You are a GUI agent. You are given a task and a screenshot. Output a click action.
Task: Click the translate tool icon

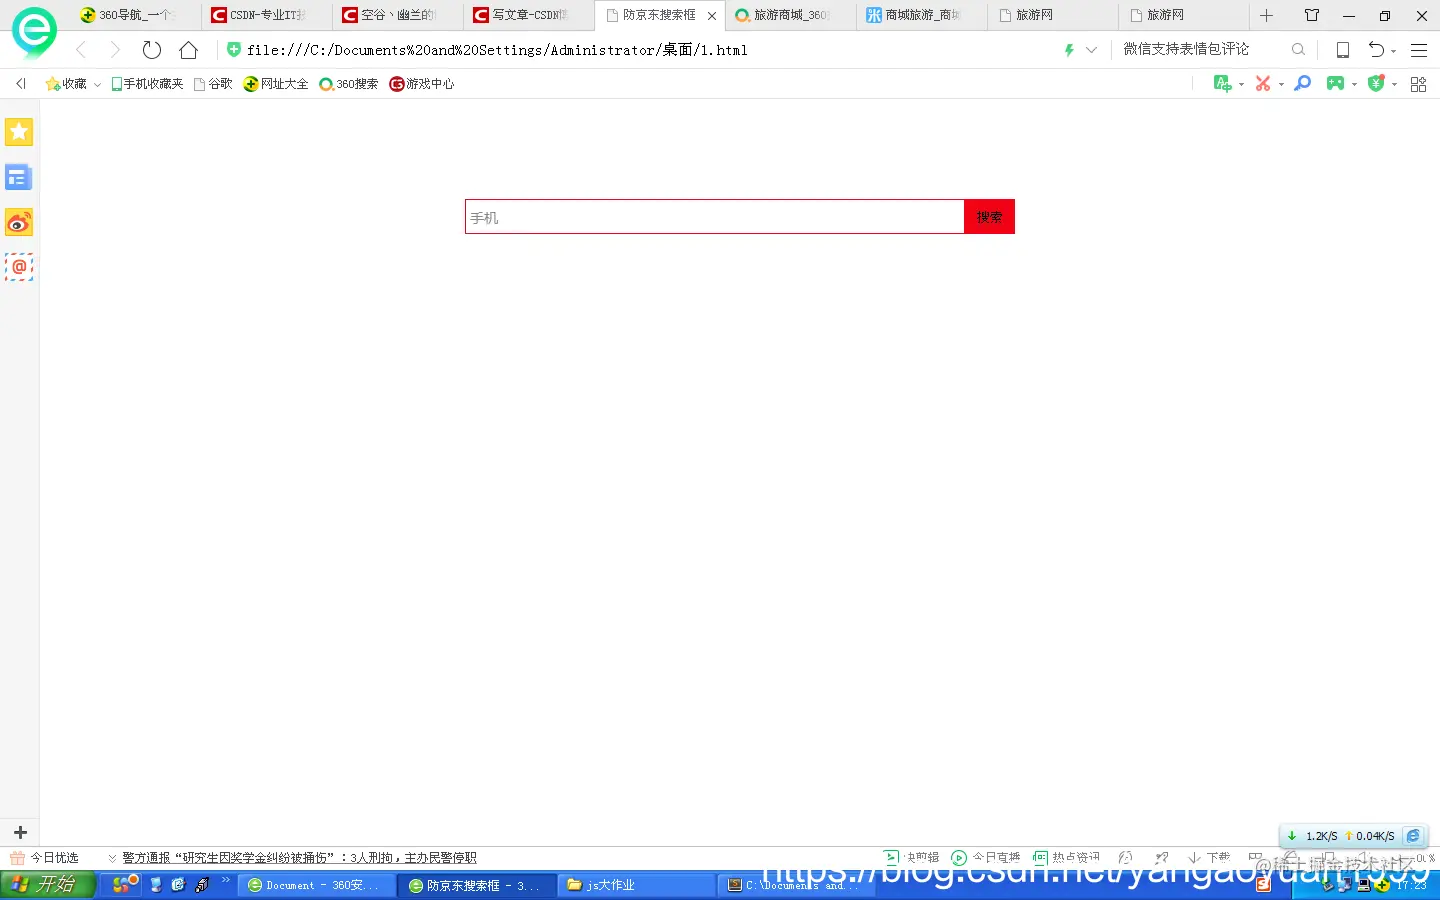click(1222, 84)
